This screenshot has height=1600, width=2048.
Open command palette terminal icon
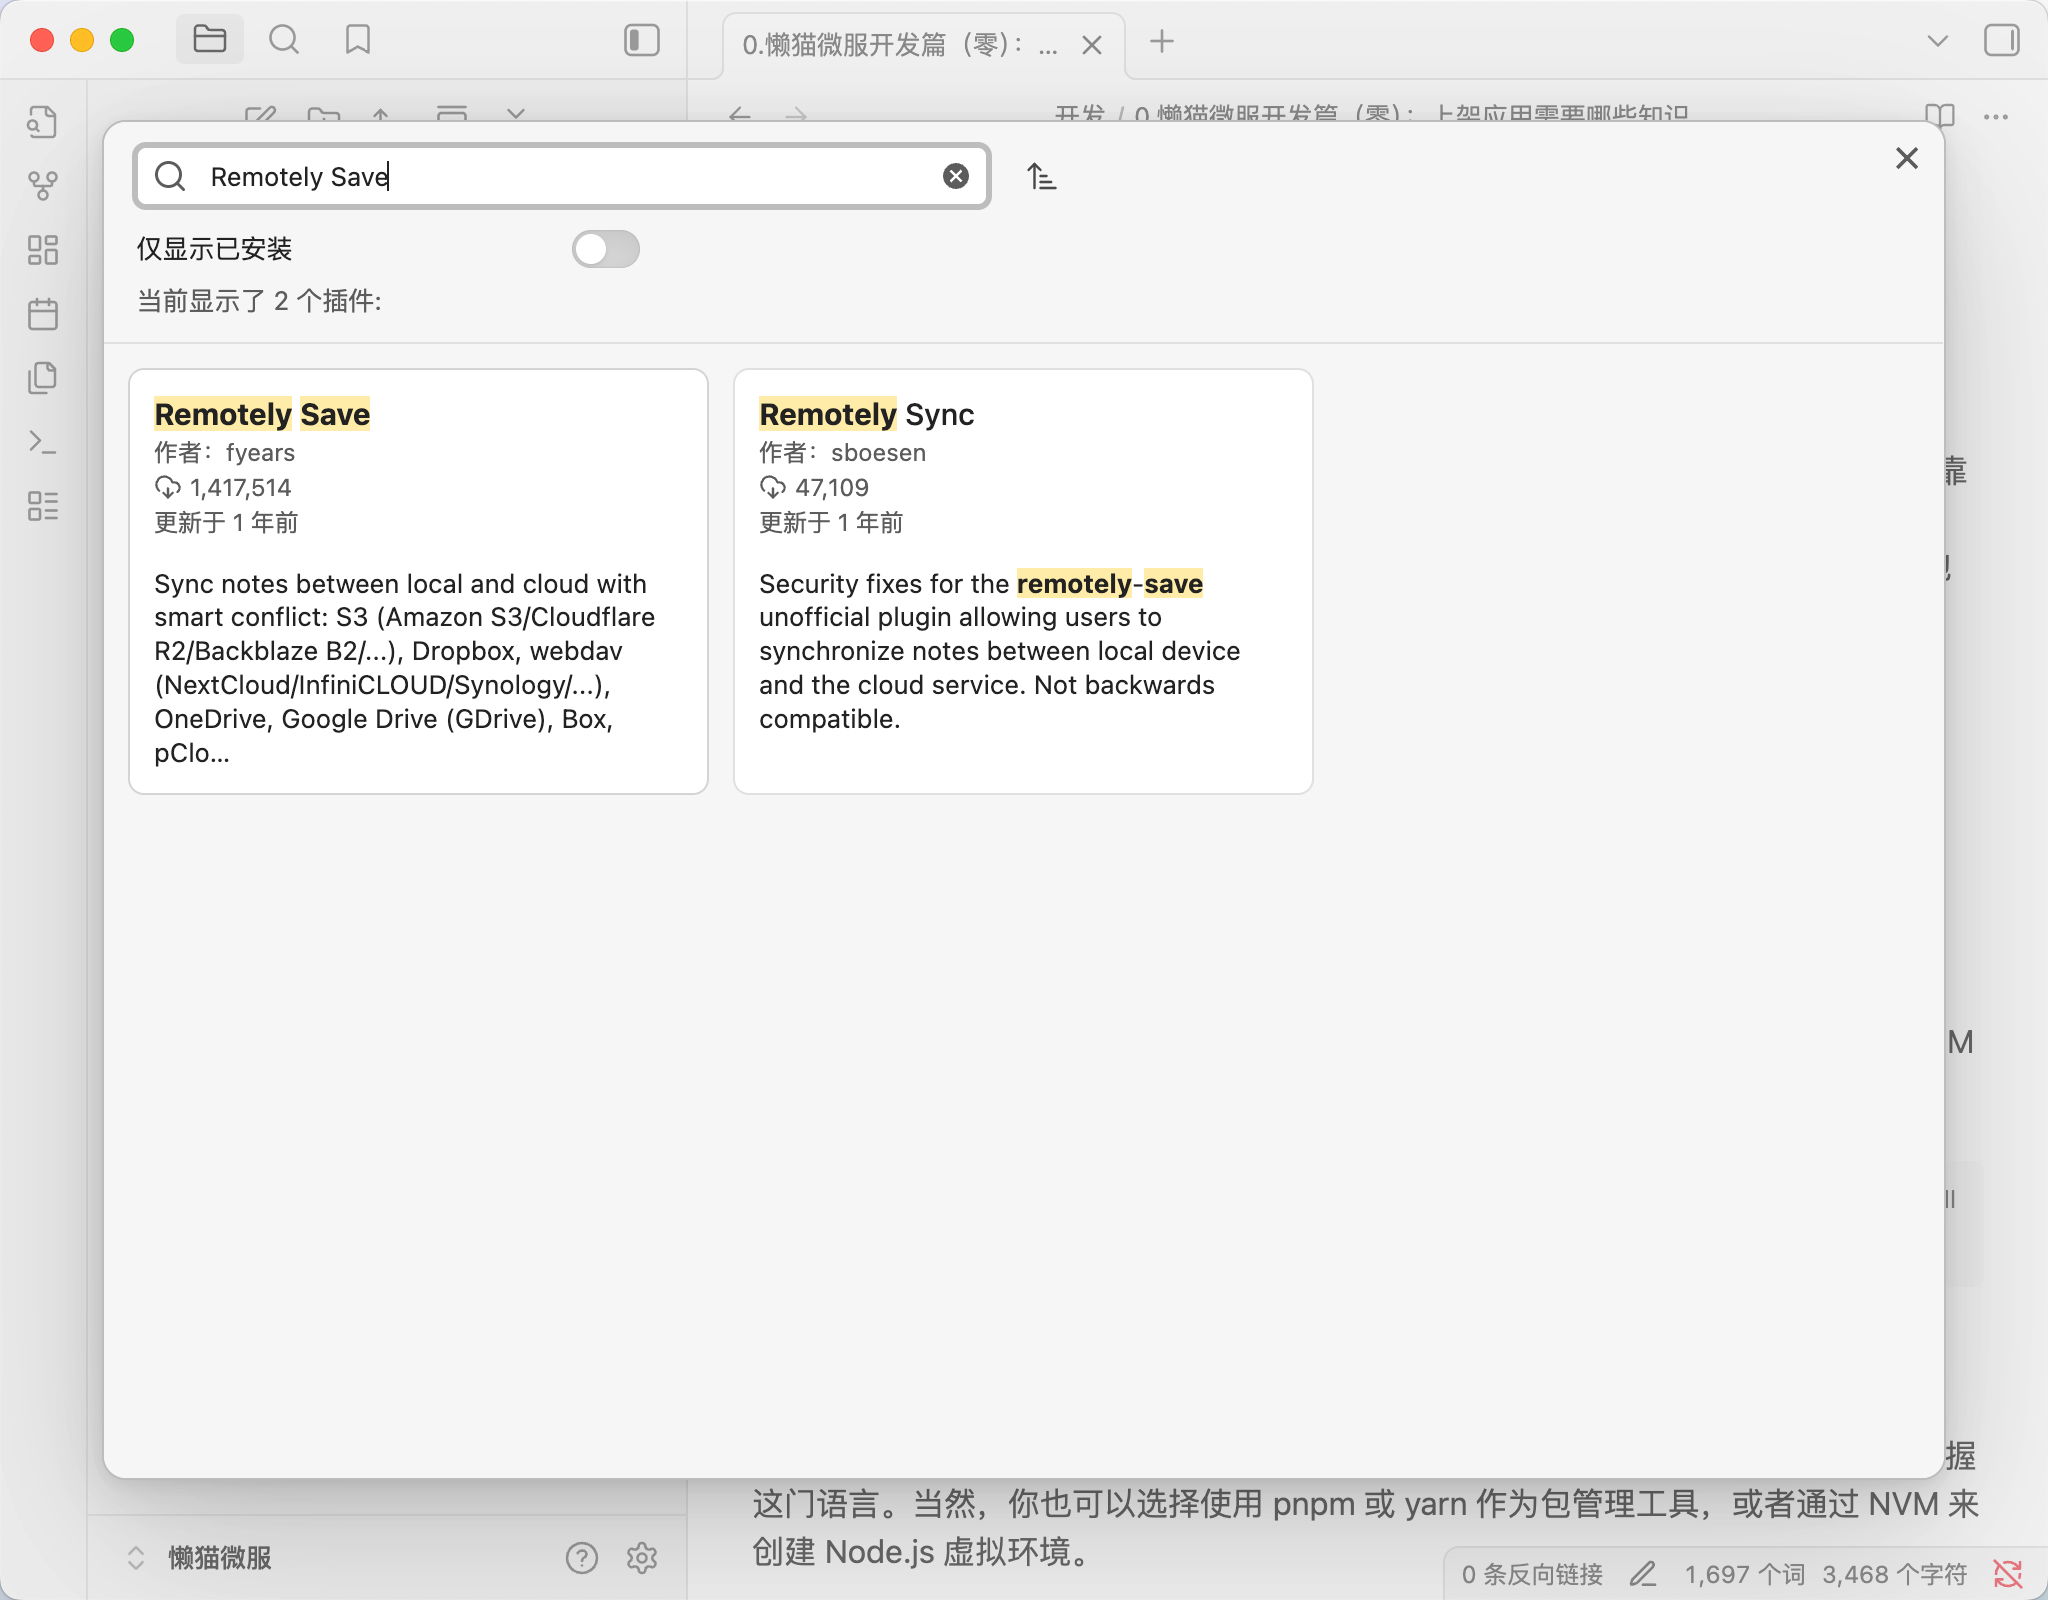tap(43, 442)
